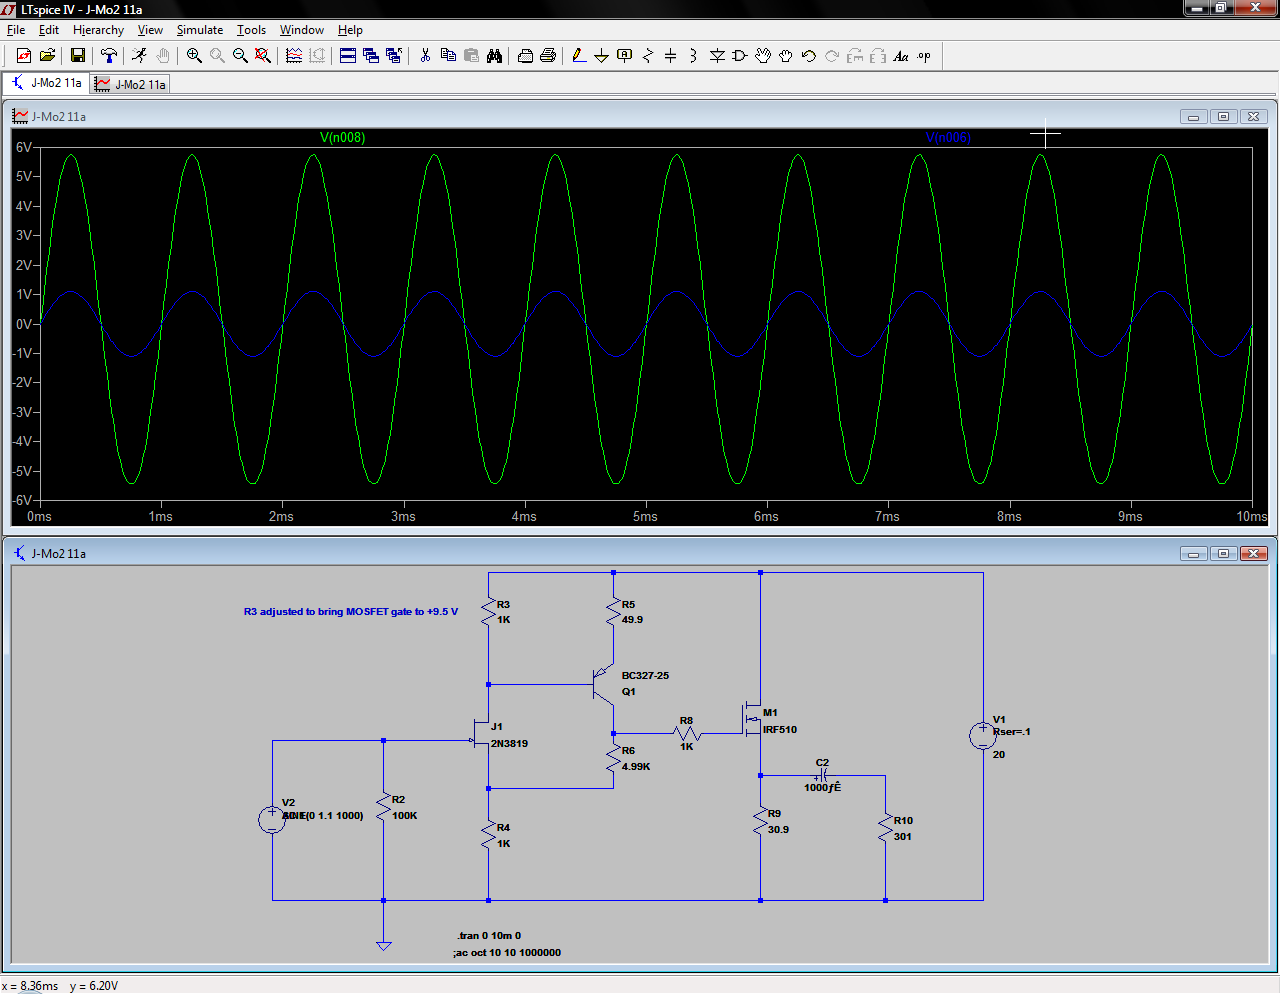Cascade windows icon

[x=371, y=56]
